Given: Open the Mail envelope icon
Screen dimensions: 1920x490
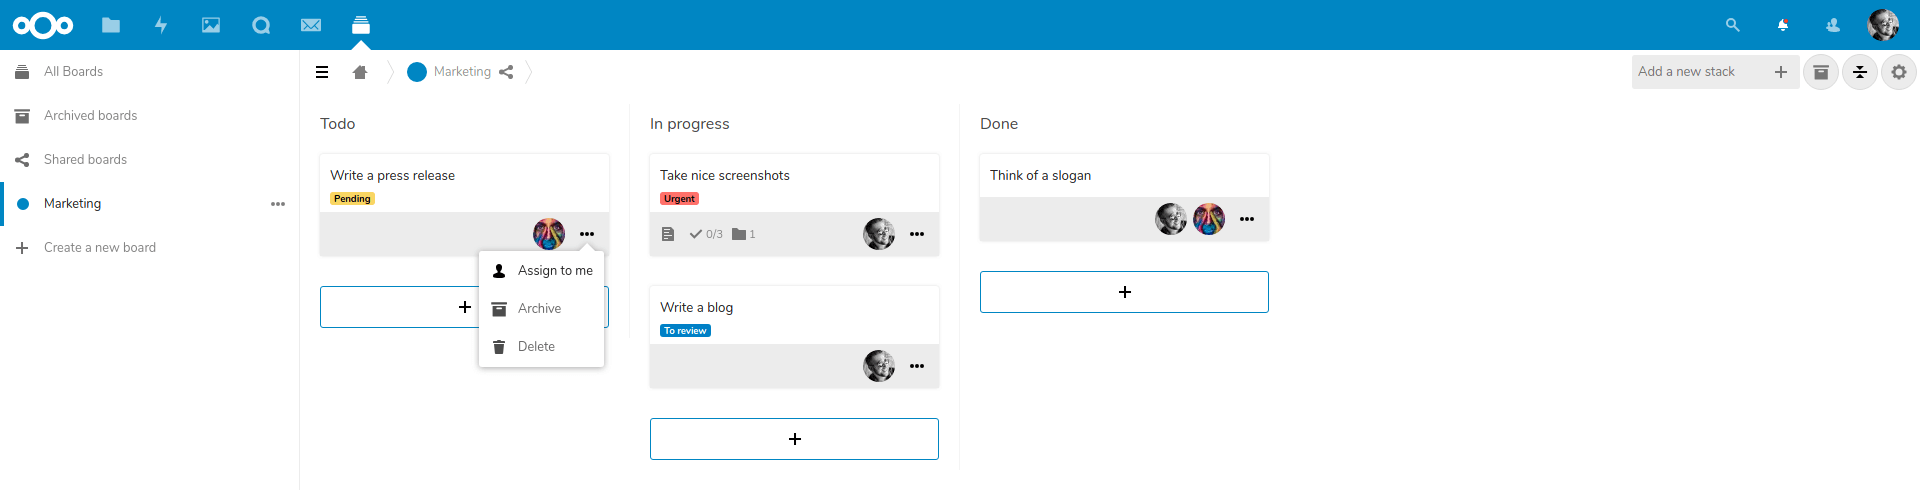Looking at the screenshot, I should click(311, 25).
